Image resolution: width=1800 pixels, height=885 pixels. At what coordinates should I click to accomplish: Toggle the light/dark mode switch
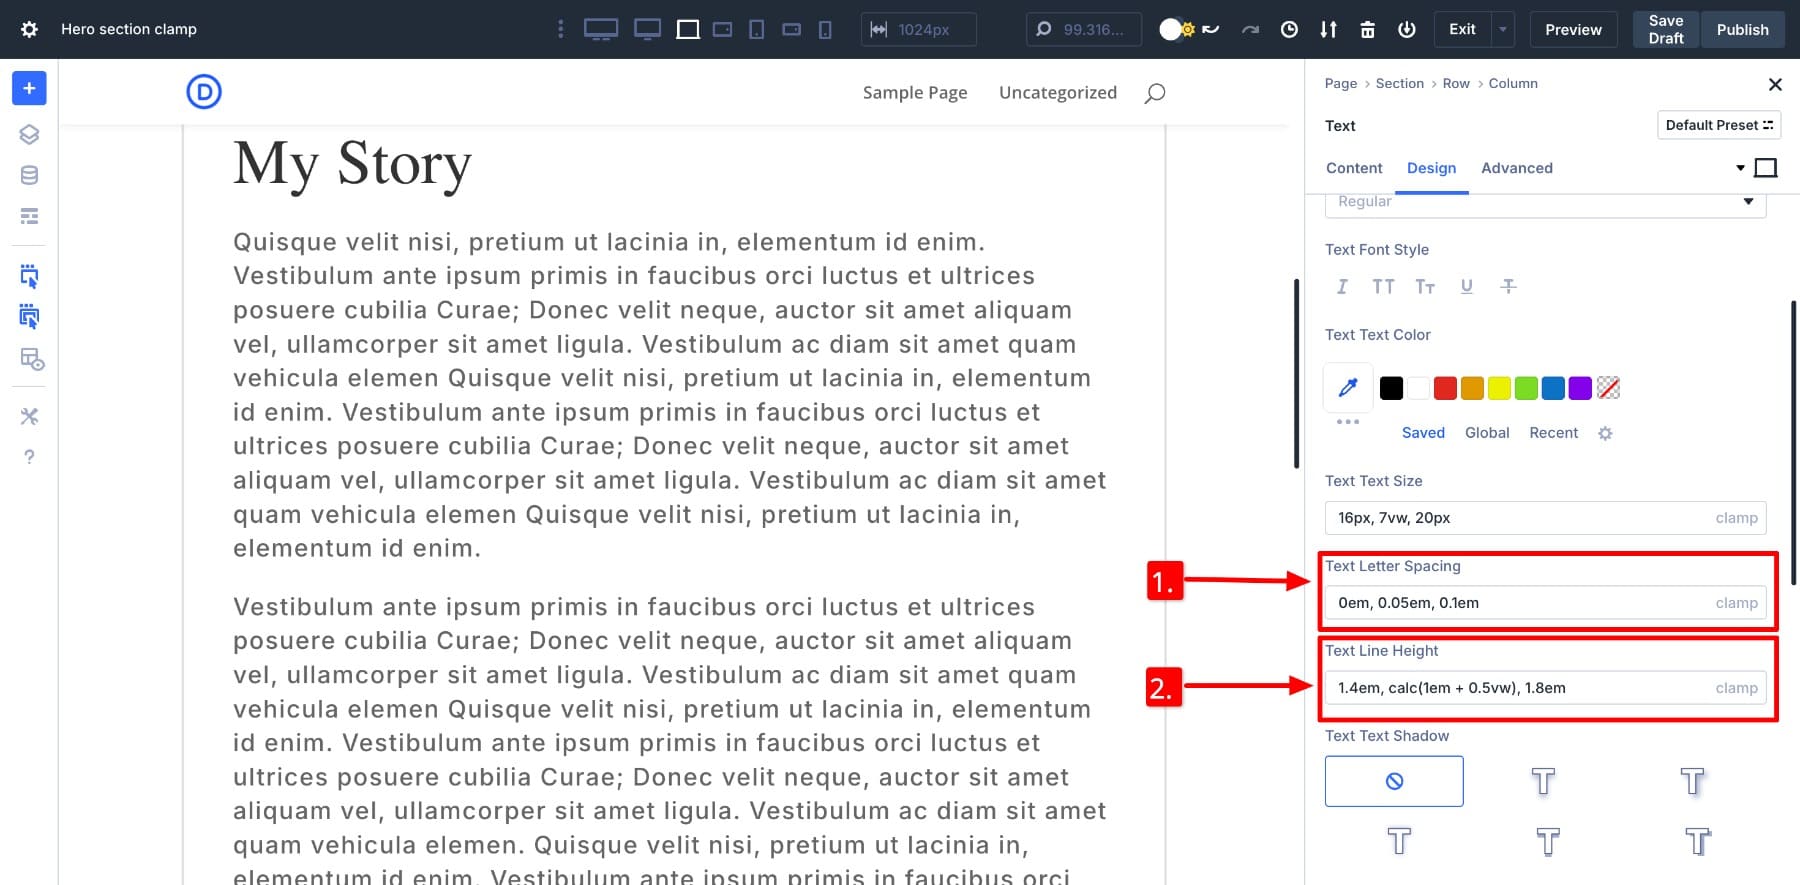(1176, 29)
